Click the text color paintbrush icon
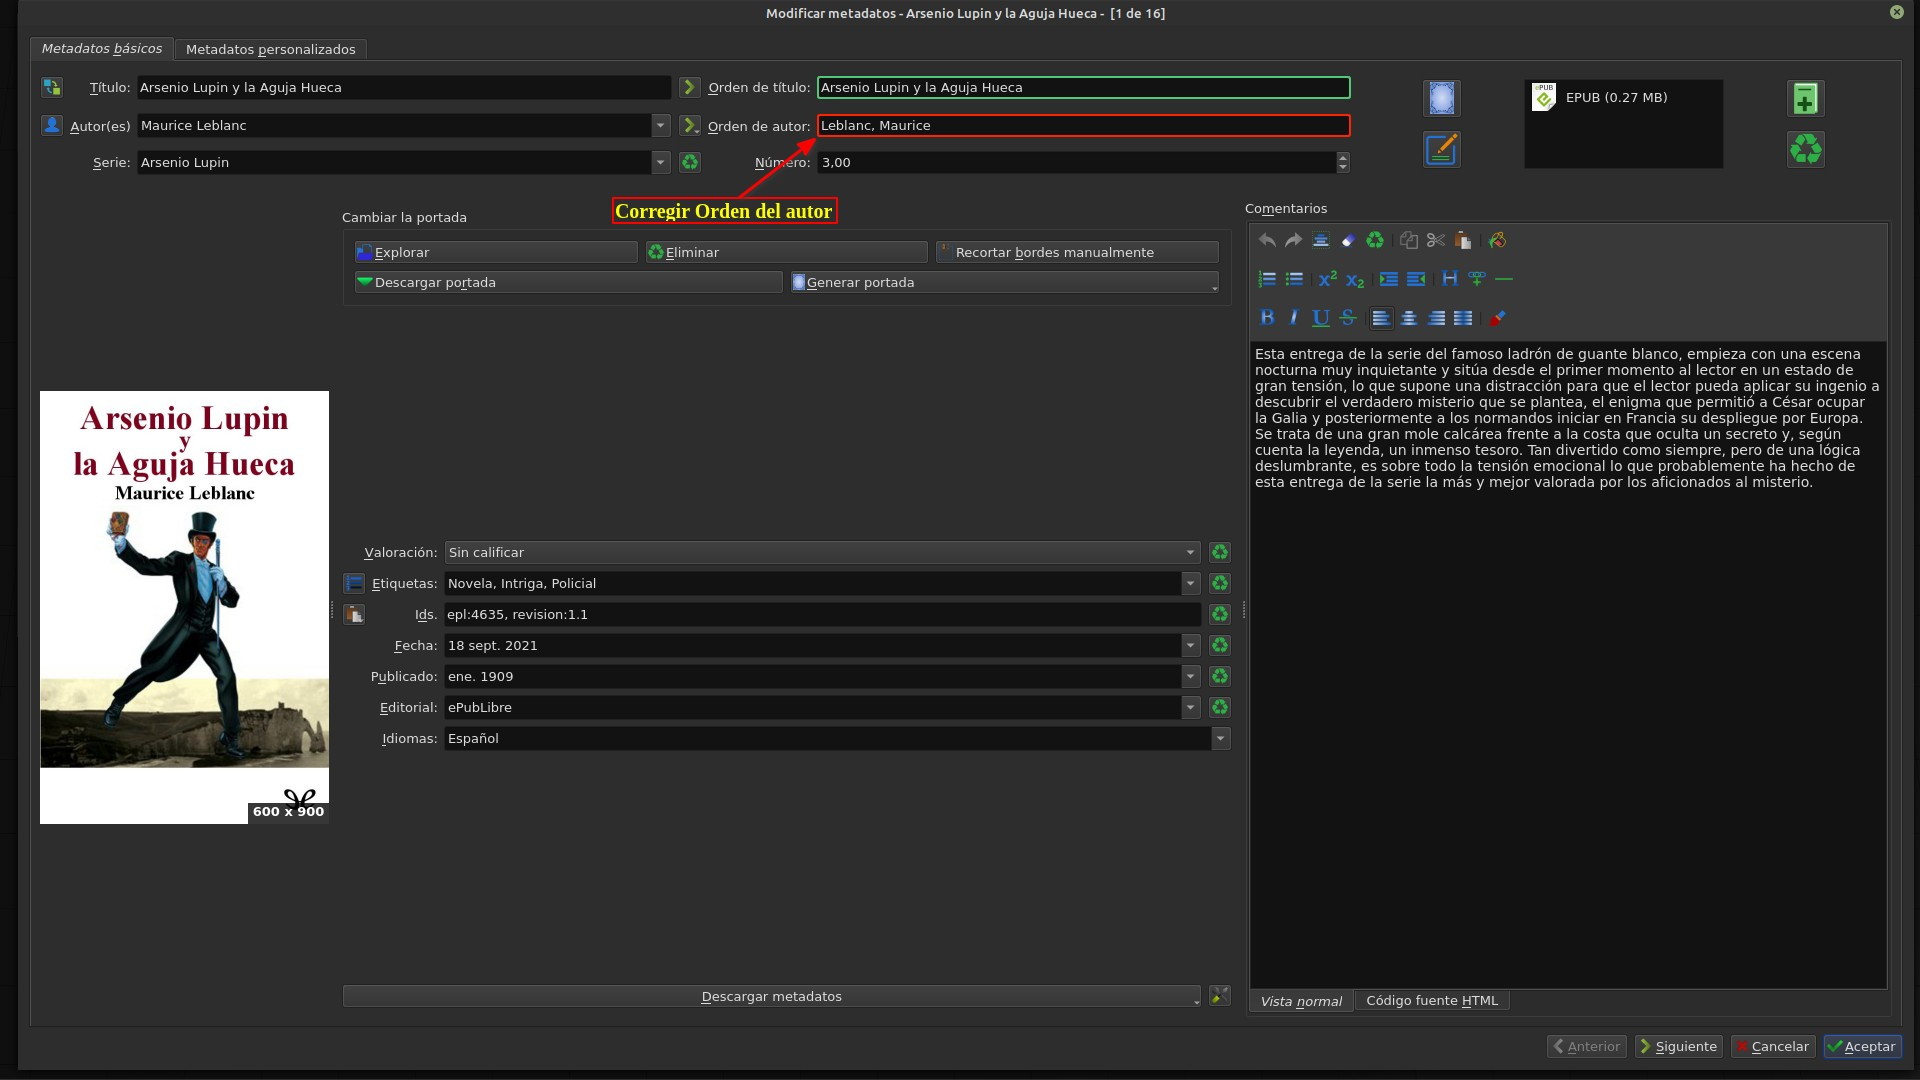Screen dimensions: 1920x1080 click(x=1497, y=318)
